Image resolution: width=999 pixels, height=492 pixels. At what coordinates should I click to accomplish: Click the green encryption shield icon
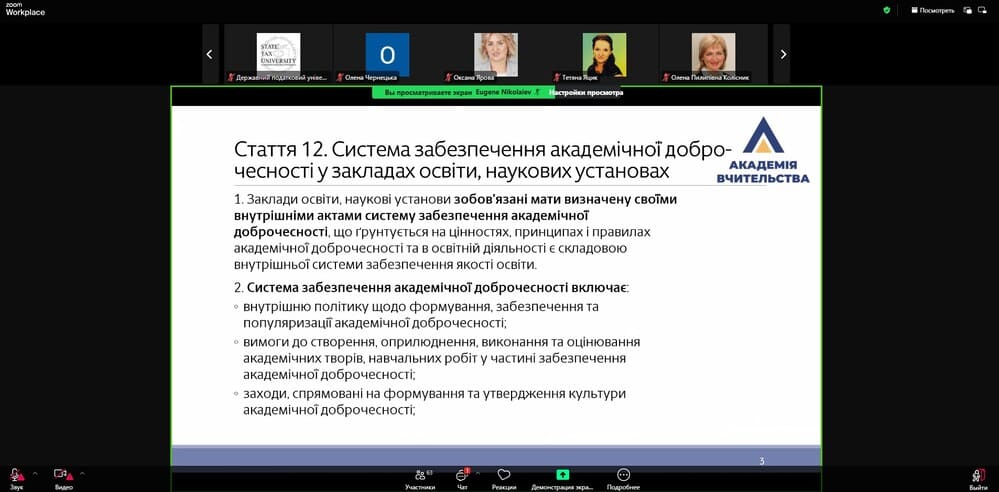point(886,10)
